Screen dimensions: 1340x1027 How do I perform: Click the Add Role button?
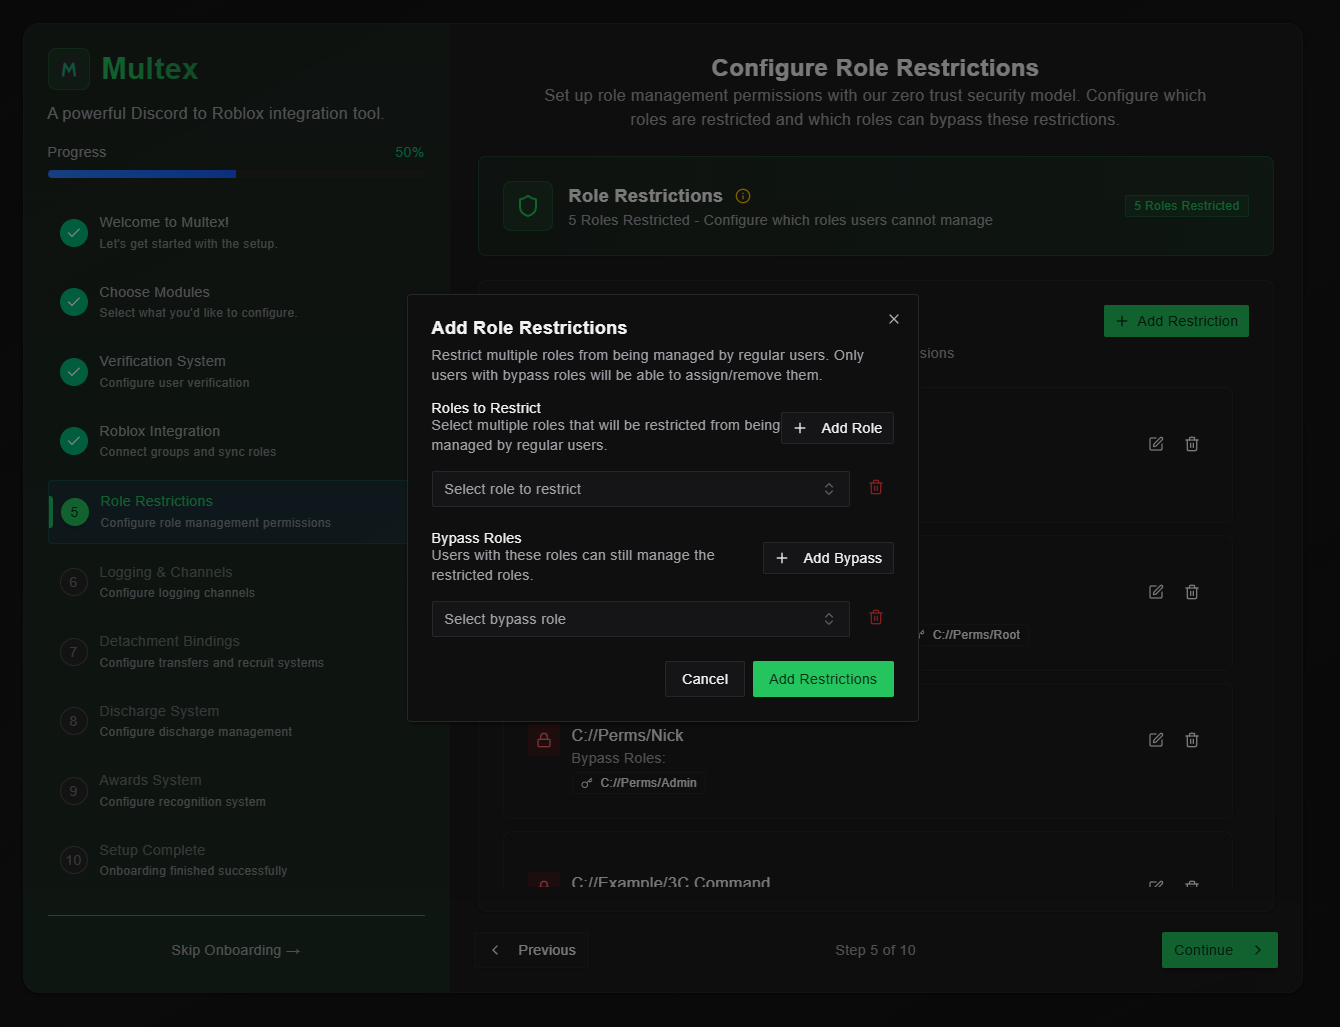(837, 428)
